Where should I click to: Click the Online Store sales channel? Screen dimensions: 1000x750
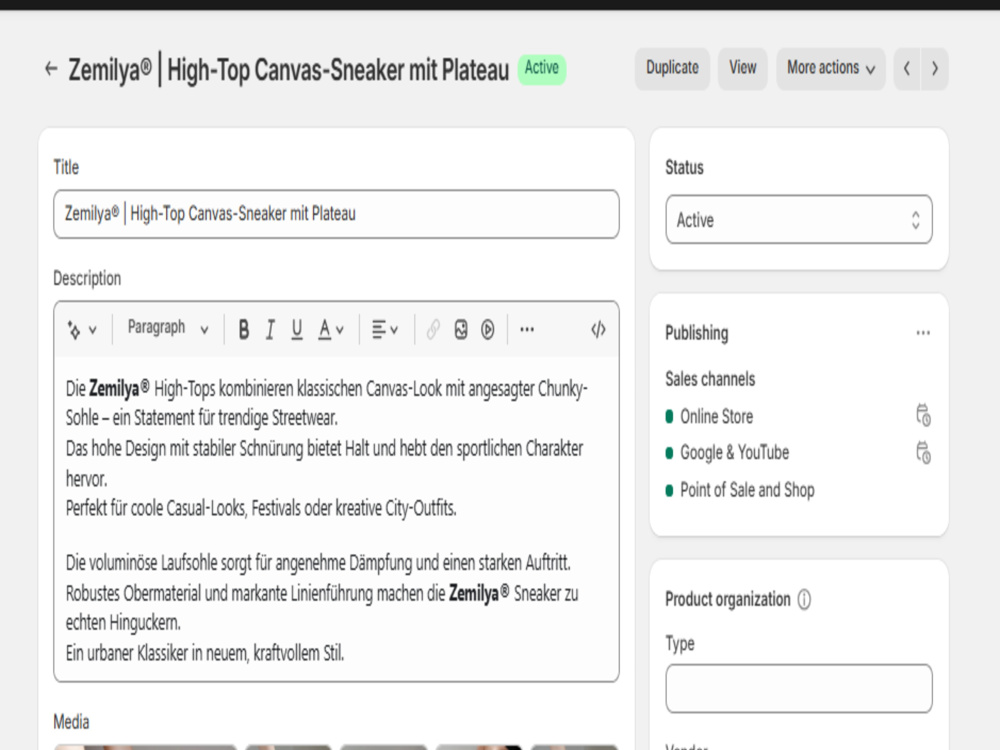716,416
